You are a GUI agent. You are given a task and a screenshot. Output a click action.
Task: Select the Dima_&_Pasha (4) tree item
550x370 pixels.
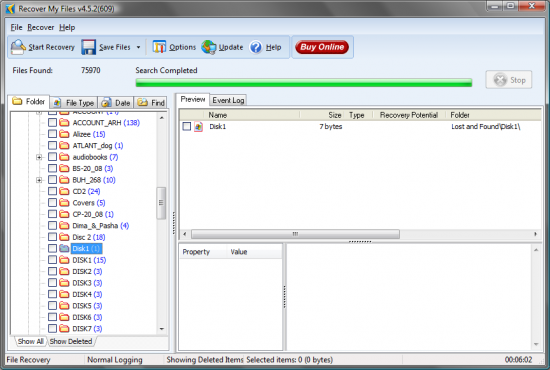101,226
